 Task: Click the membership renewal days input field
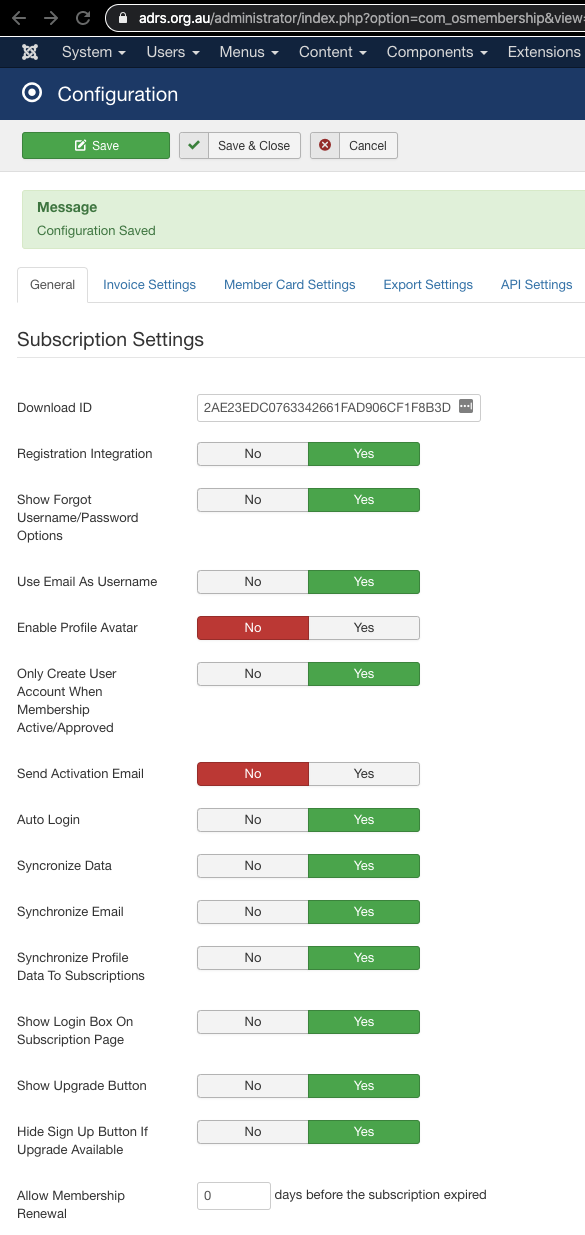tap(234, 1195)
